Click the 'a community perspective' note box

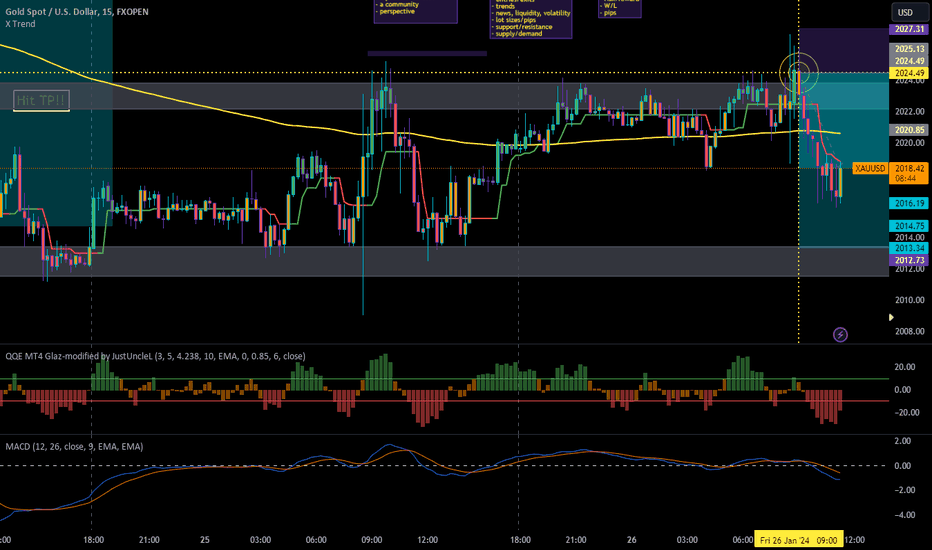(x=415, y=11)
